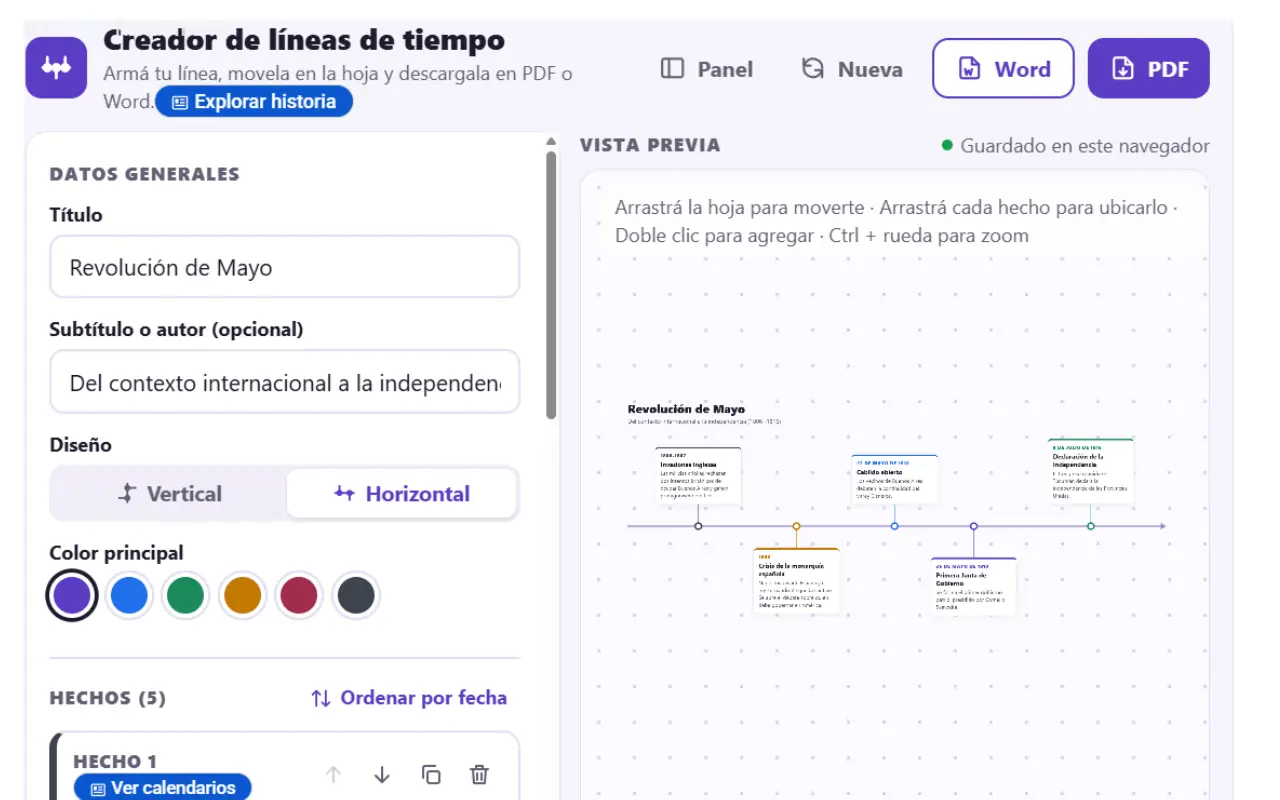Click the Revolución de Mayo preview title
This screenshot has width=1280, height=800.
tap(686, 409)
